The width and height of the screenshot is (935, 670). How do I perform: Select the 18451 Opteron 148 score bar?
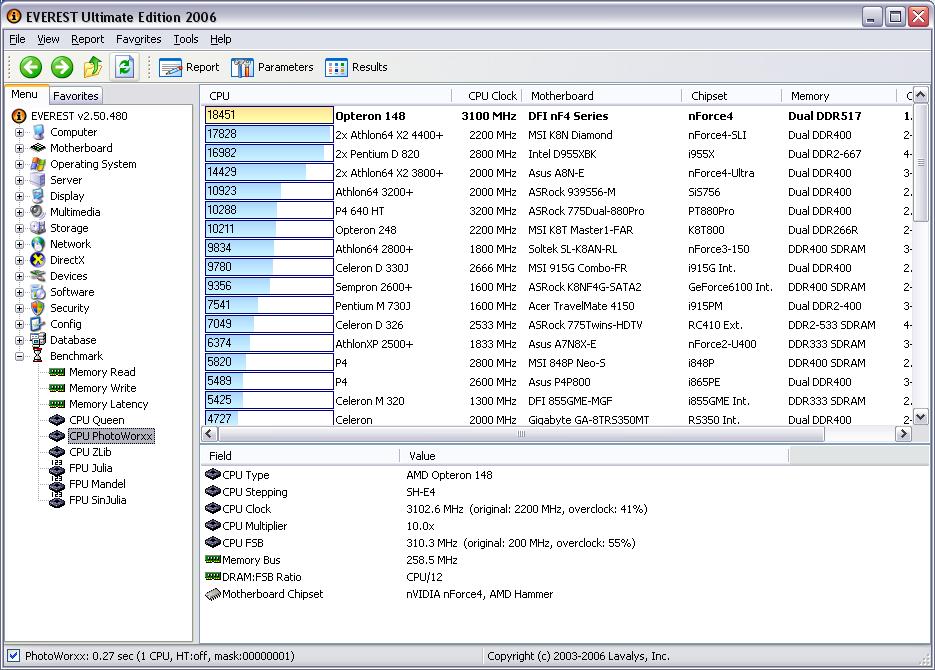[x=269, y=115]
